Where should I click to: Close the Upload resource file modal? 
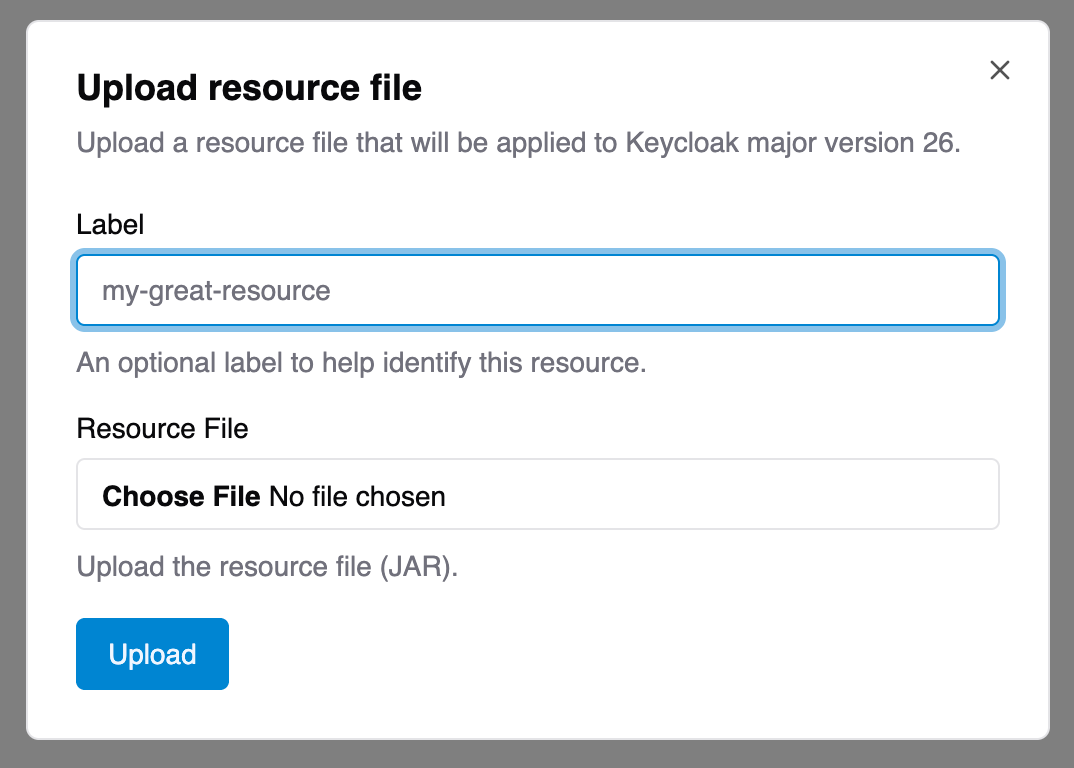pos(999,70)
